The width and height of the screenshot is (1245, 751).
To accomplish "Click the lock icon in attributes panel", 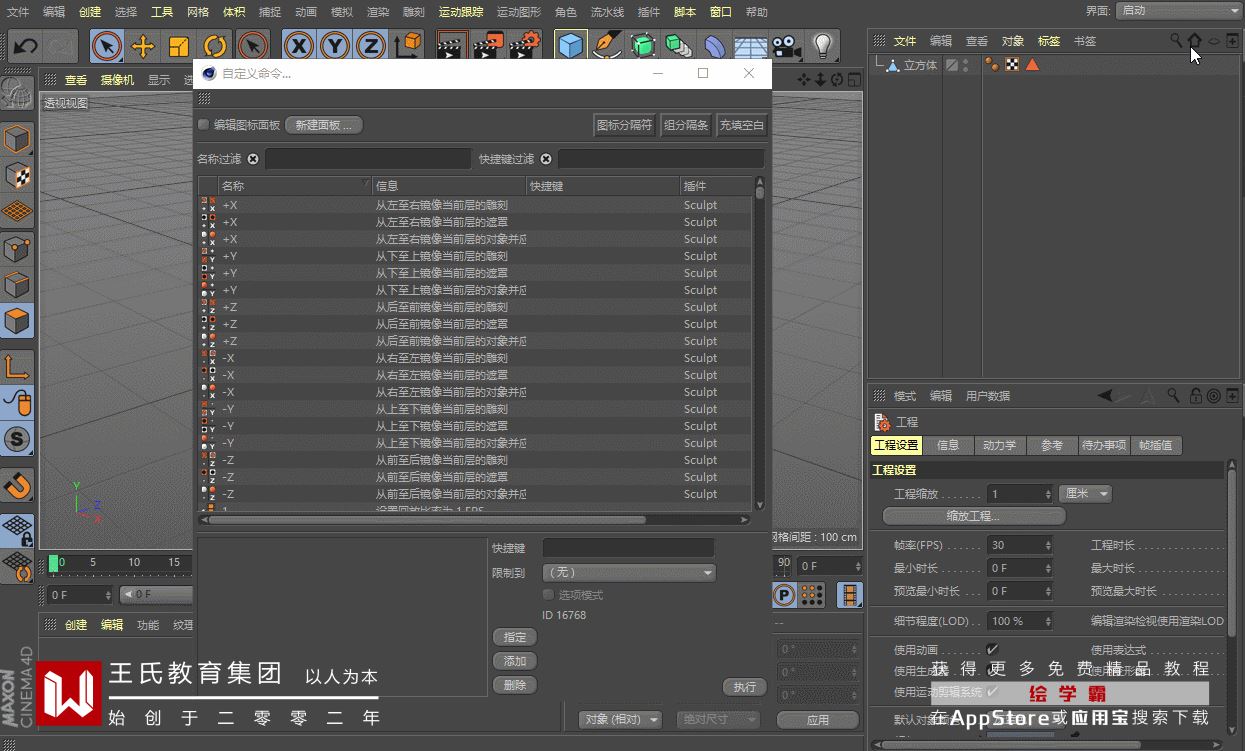I will [x=1195, y=396].
